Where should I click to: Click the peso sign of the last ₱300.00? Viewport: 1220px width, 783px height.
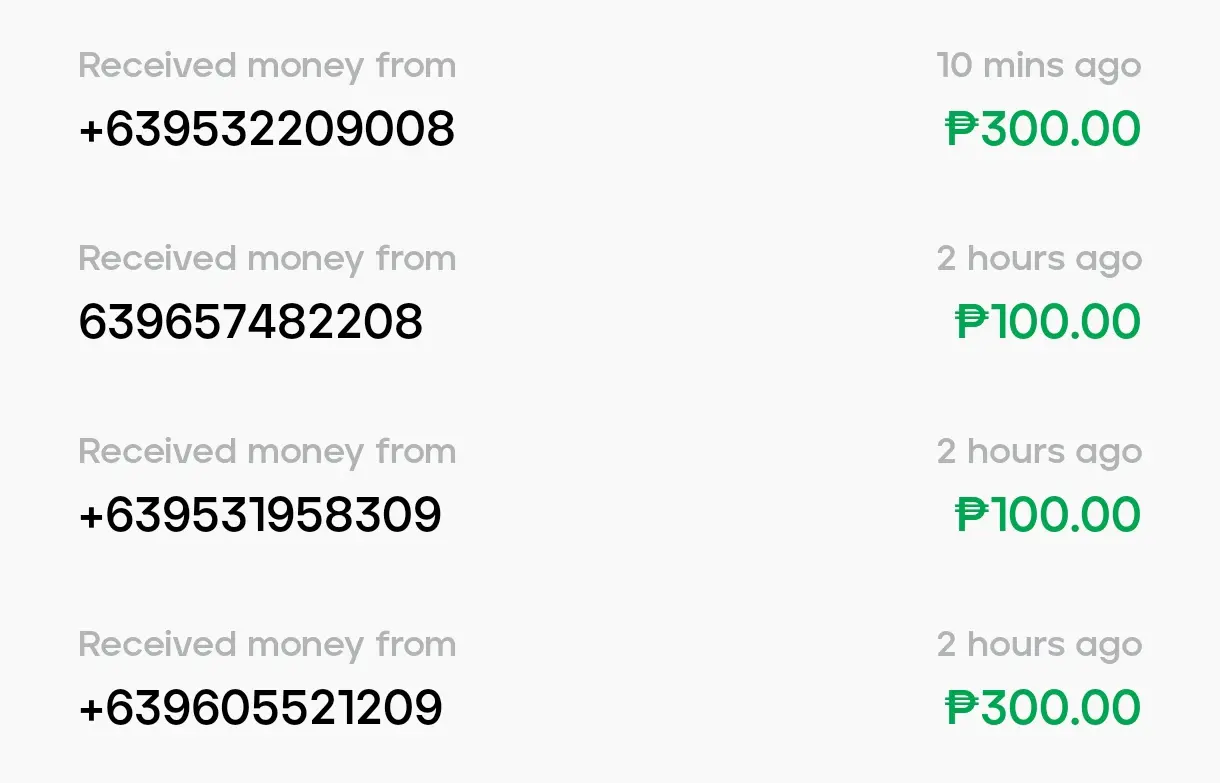962,708
